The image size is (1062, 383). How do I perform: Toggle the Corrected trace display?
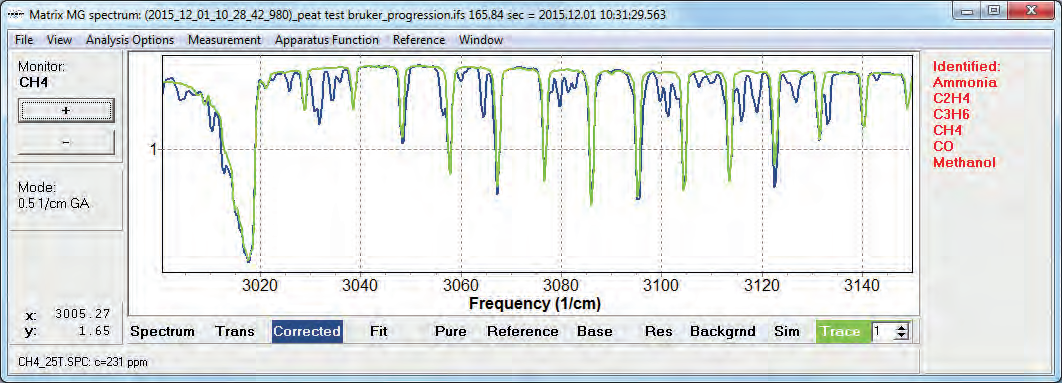point(307,331)
